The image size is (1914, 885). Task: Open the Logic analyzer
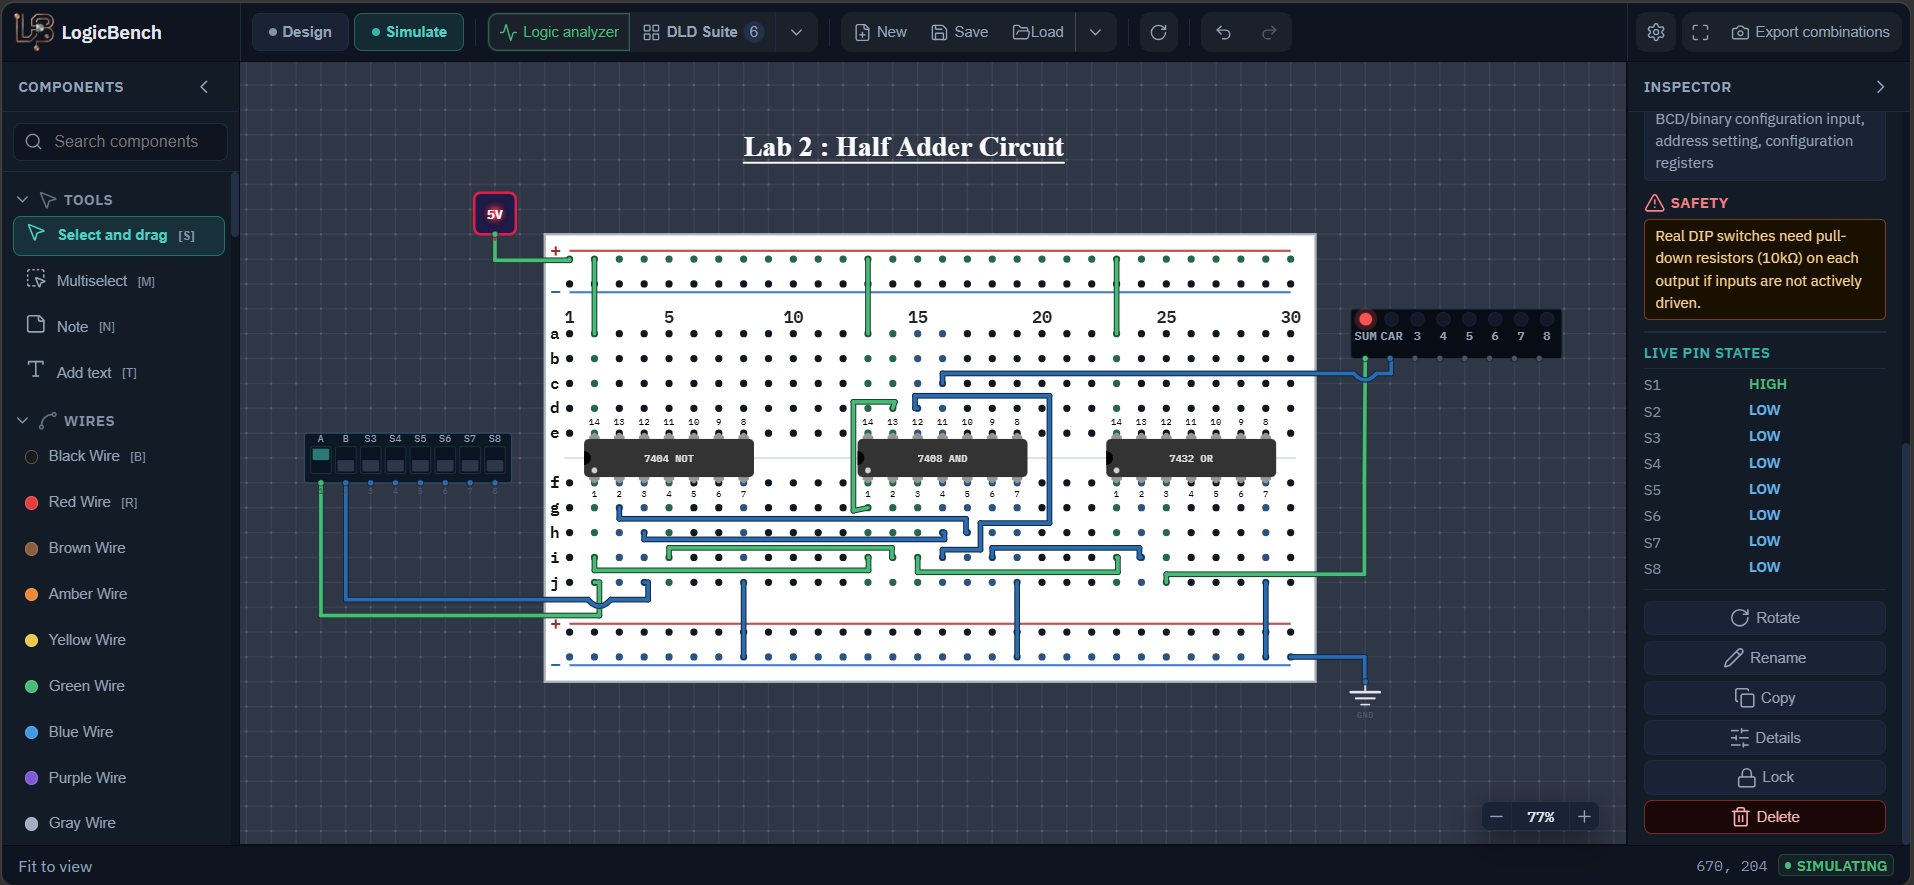[559, 32]
